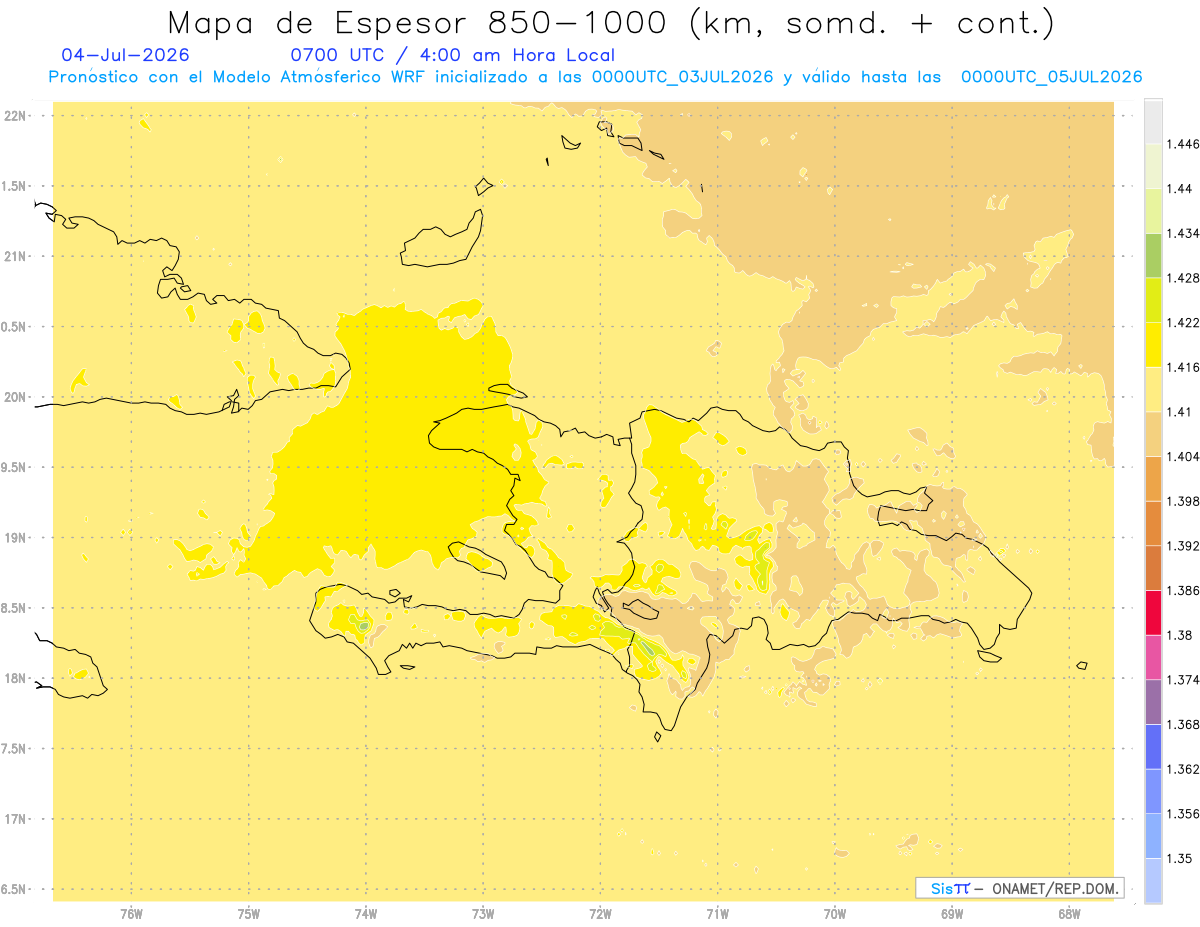Image resolution: width=1200 pixels, height=927 pixels.
Task: Select the colorbar value '1.35'
Action: (1180, 859)
